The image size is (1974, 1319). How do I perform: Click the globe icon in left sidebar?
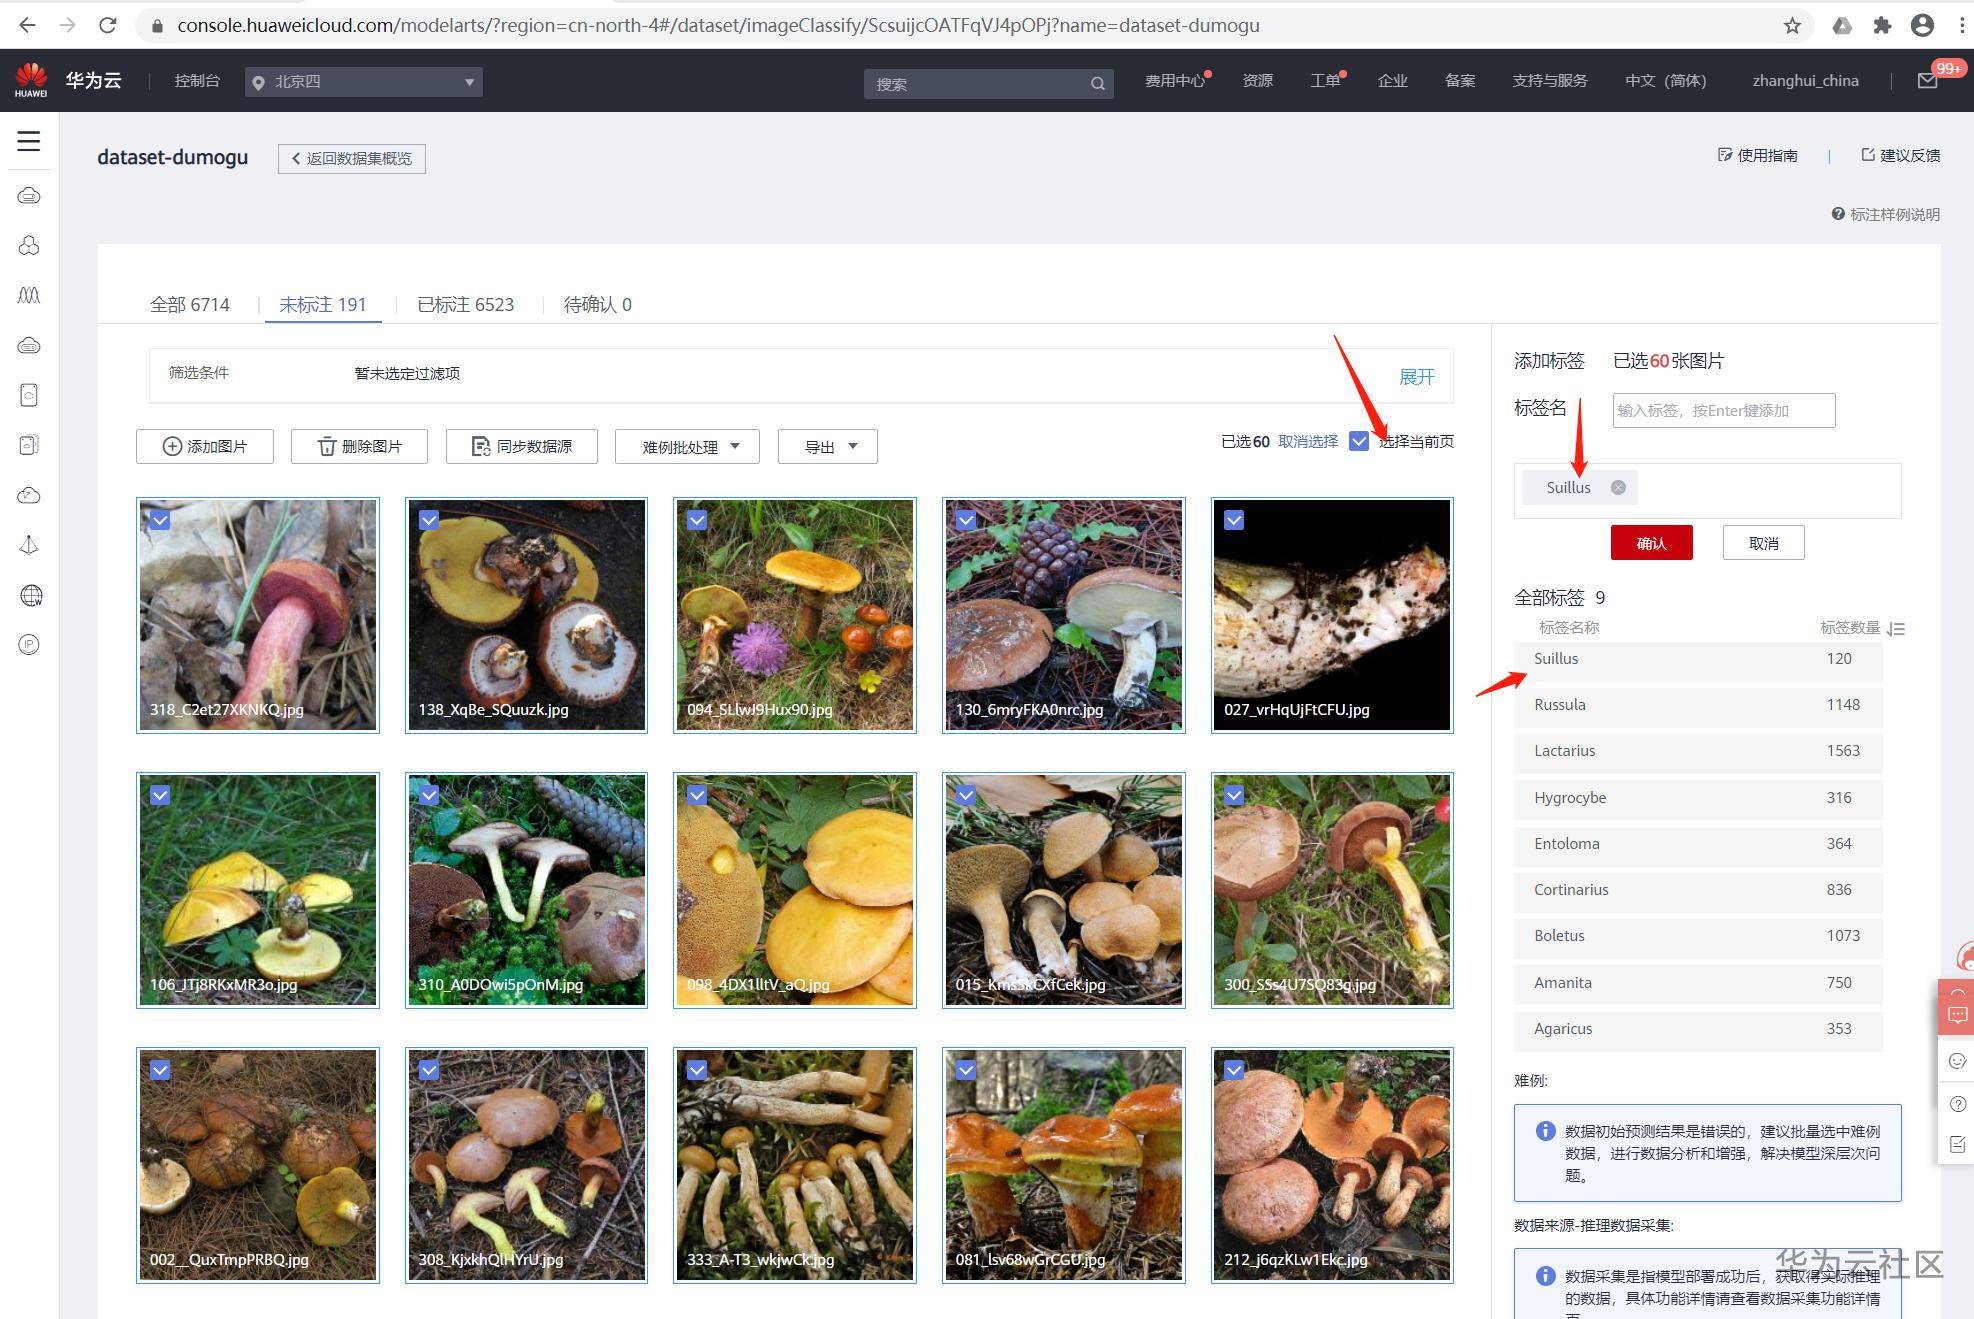(31, 596)
